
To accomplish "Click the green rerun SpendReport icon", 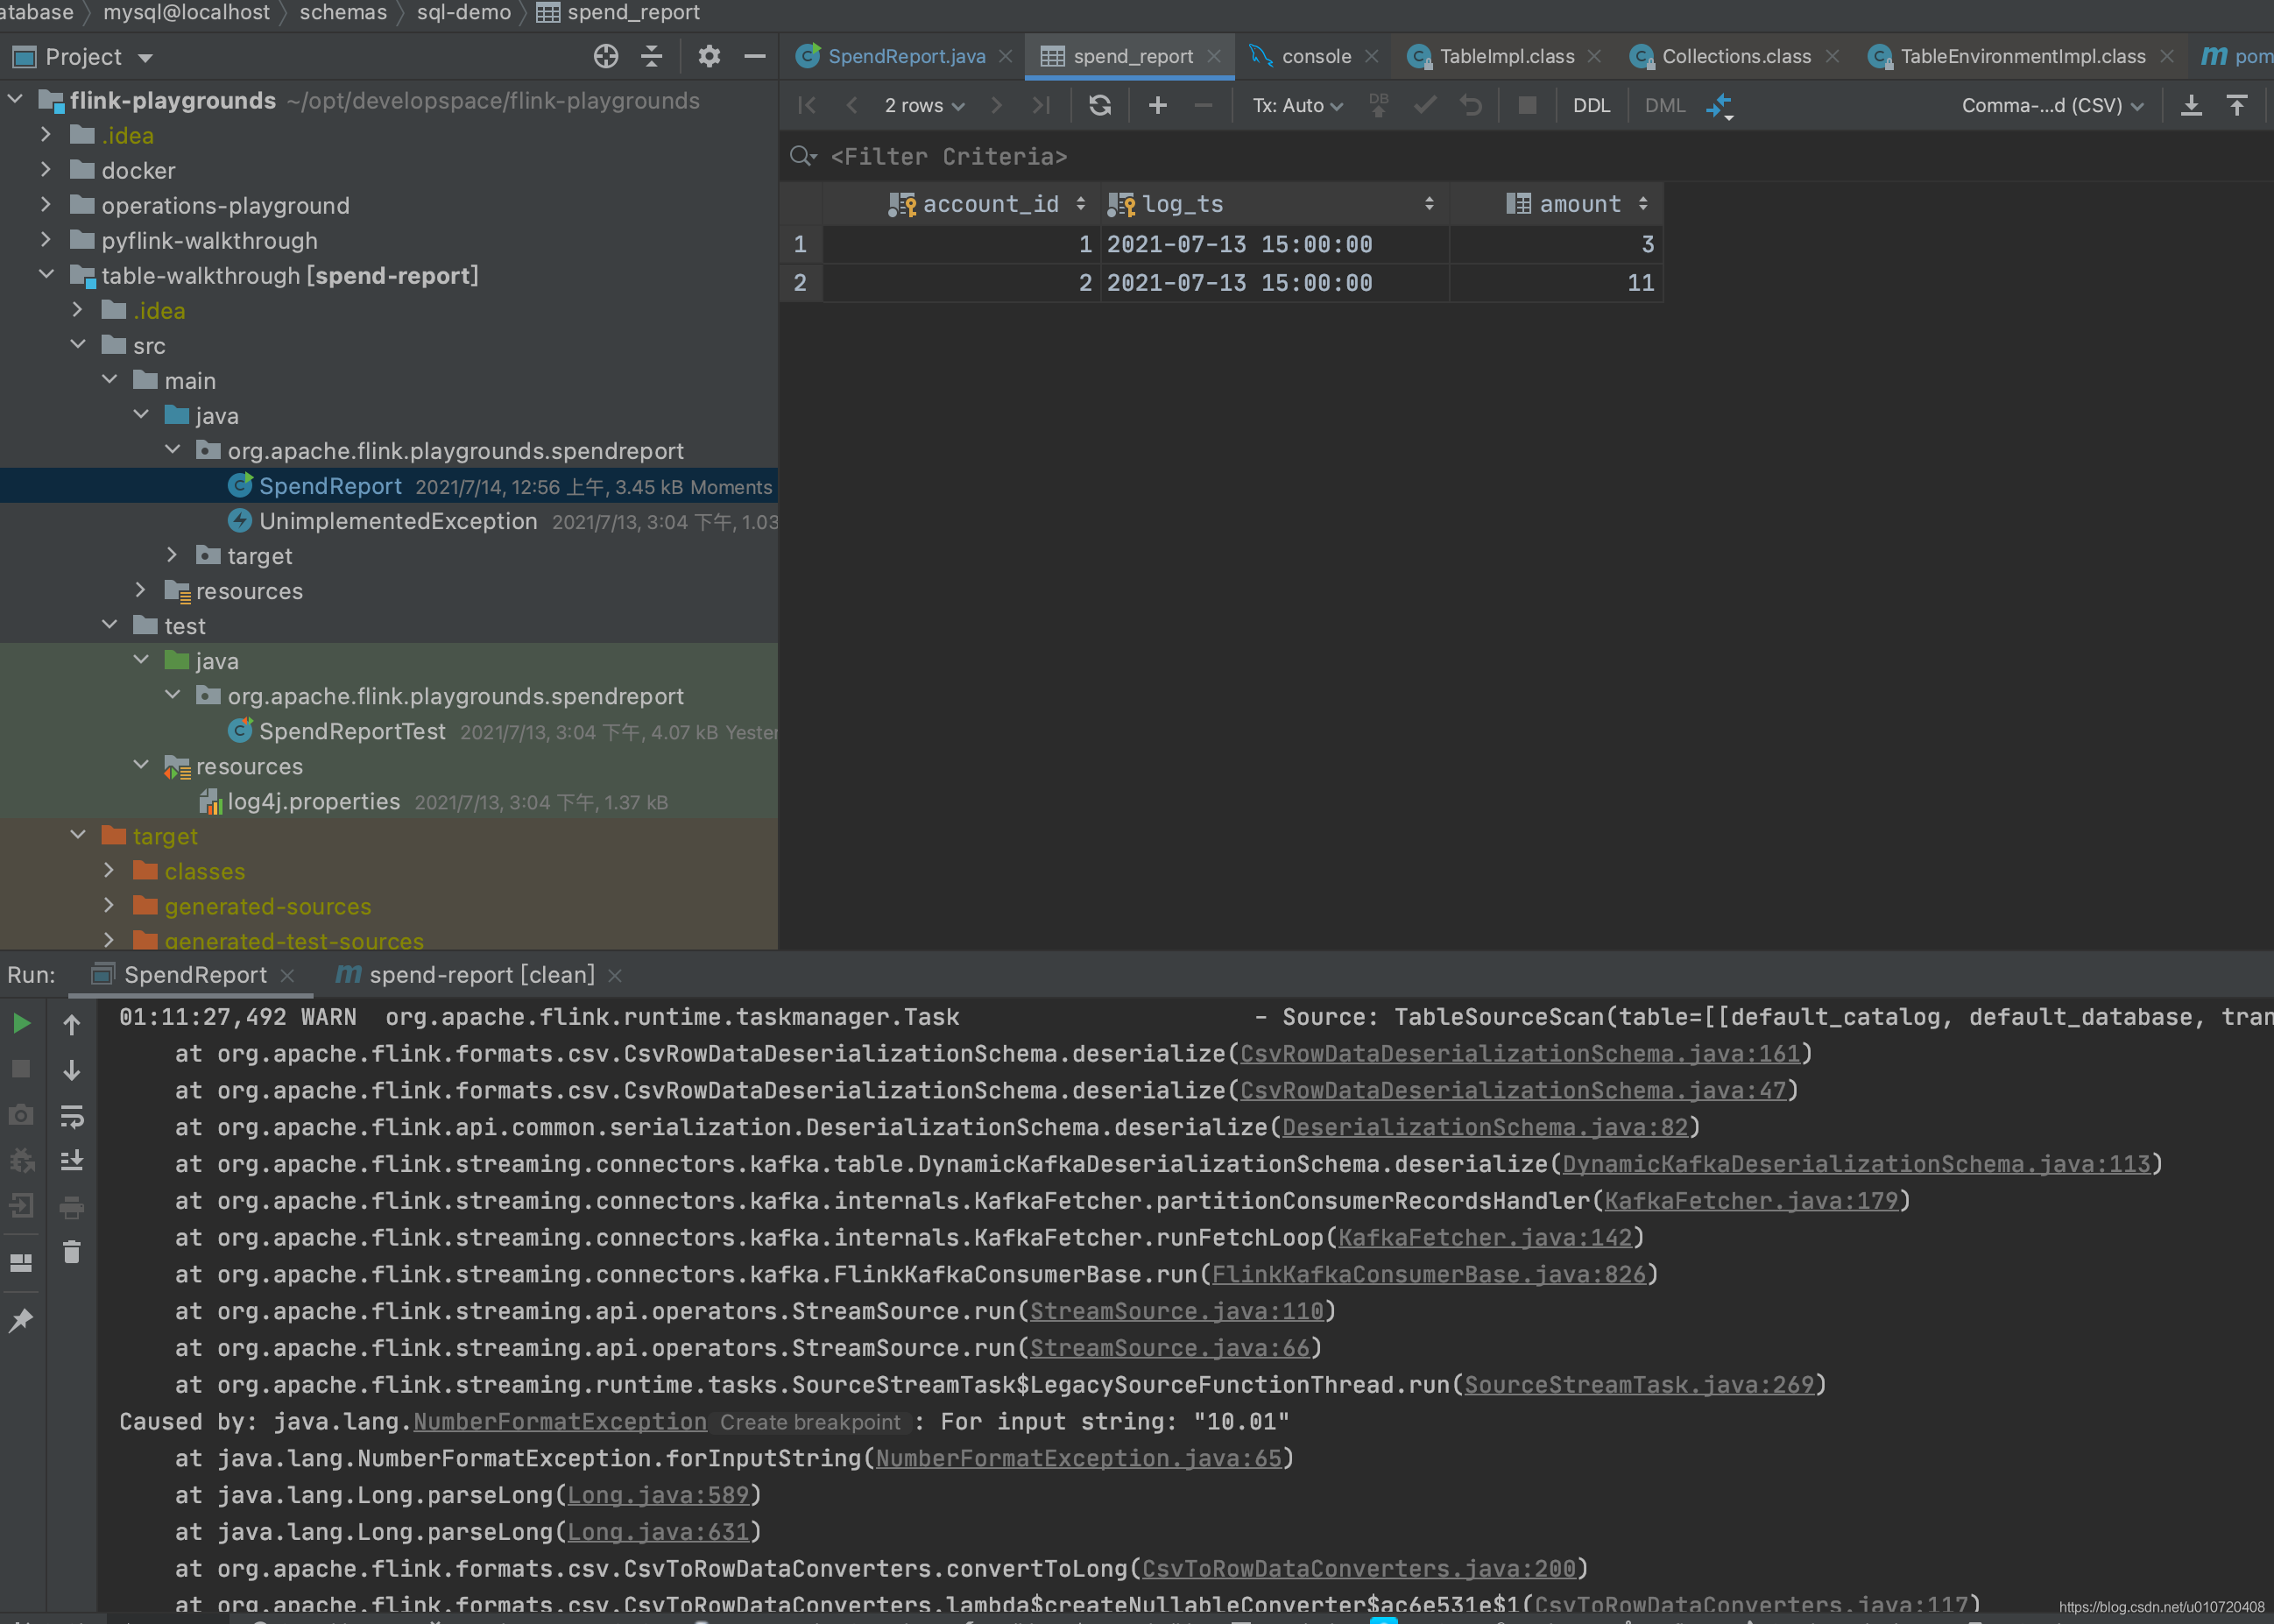I will click(21, 1023).
